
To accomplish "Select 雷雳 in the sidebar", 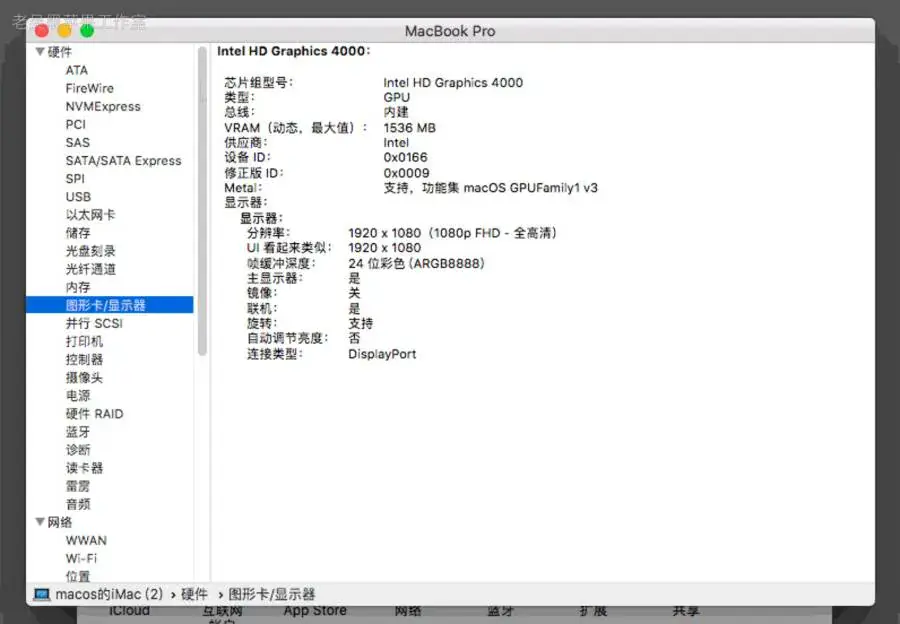I will click(77, 486).
